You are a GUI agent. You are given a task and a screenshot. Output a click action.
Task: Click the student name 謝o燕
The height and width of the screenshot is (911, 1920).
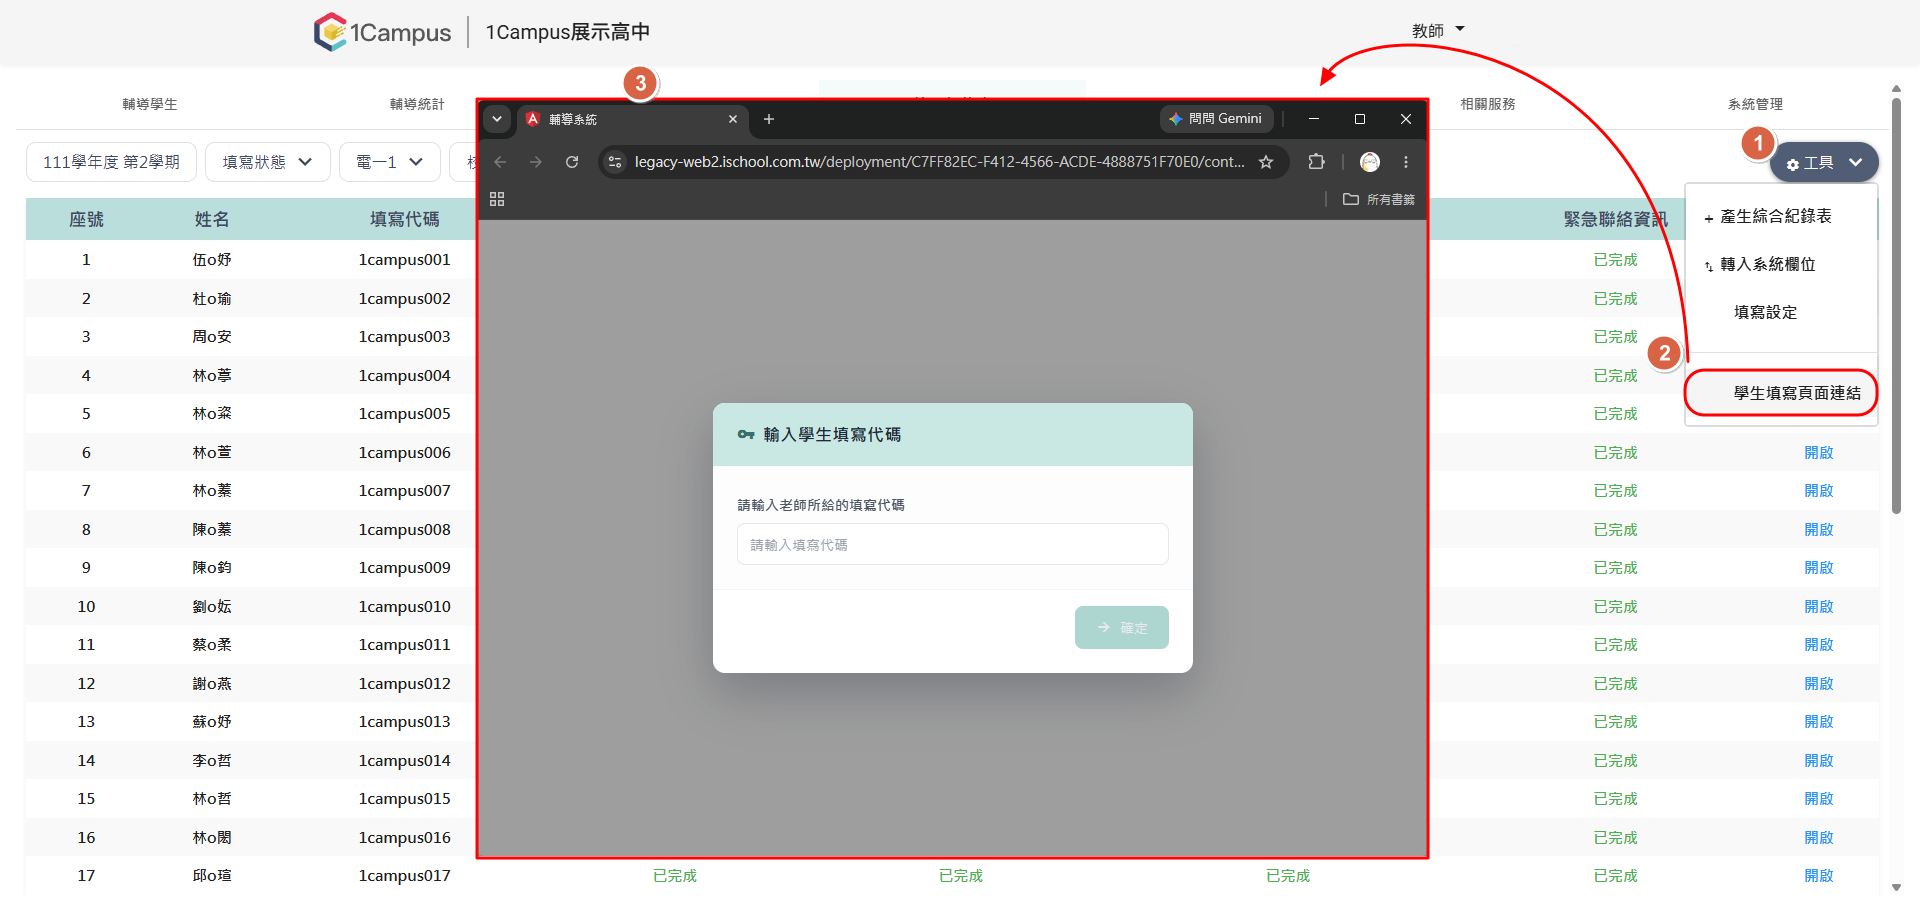point(212,684)
